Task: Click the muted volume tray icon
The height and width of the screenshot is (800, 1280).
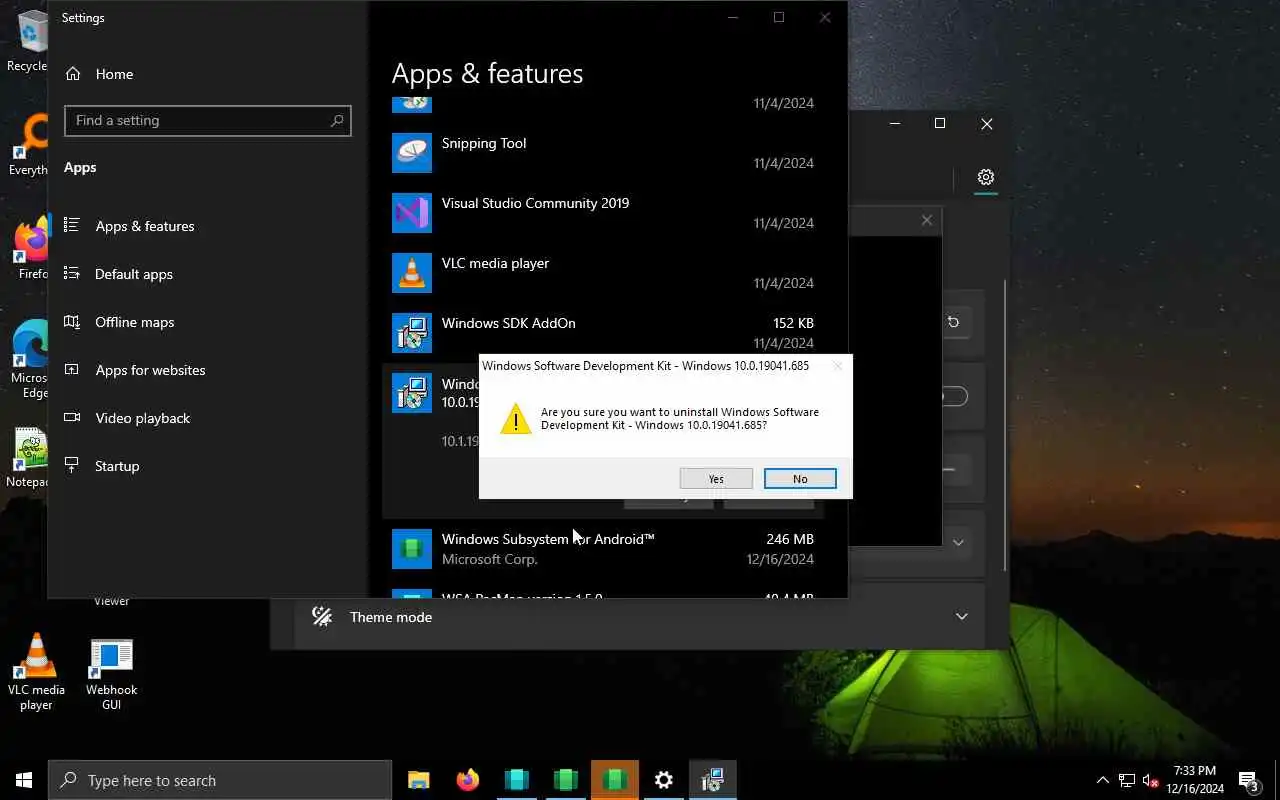Action: [1151, 780]
